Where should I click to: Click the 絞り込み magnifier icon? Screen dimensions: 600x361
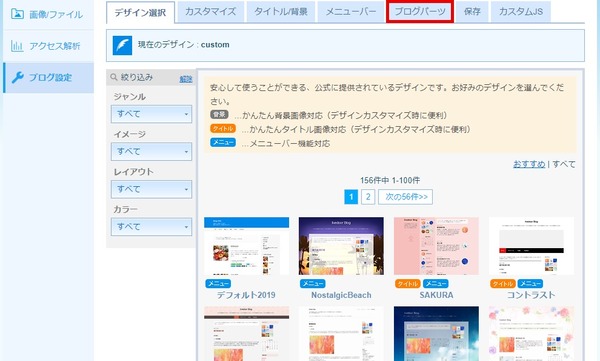coord(114,77)
